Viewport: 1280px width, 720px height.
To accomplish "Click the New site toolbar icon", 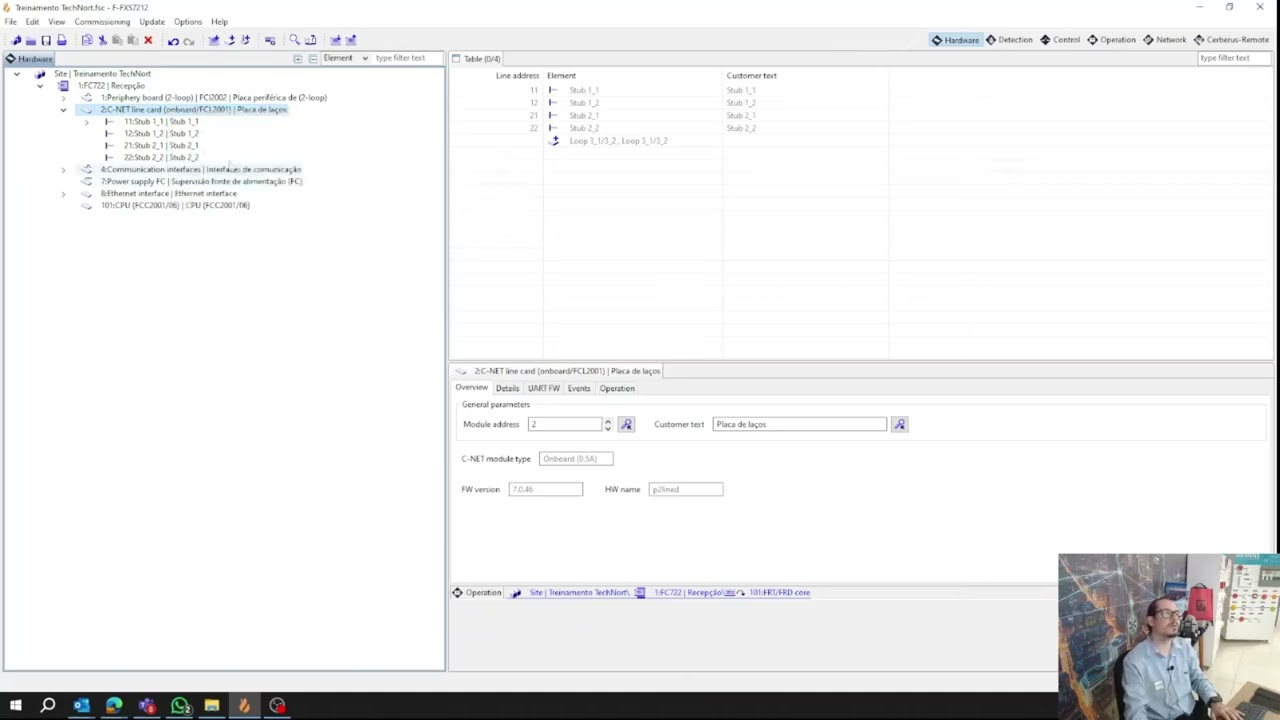I will (16, 40).
